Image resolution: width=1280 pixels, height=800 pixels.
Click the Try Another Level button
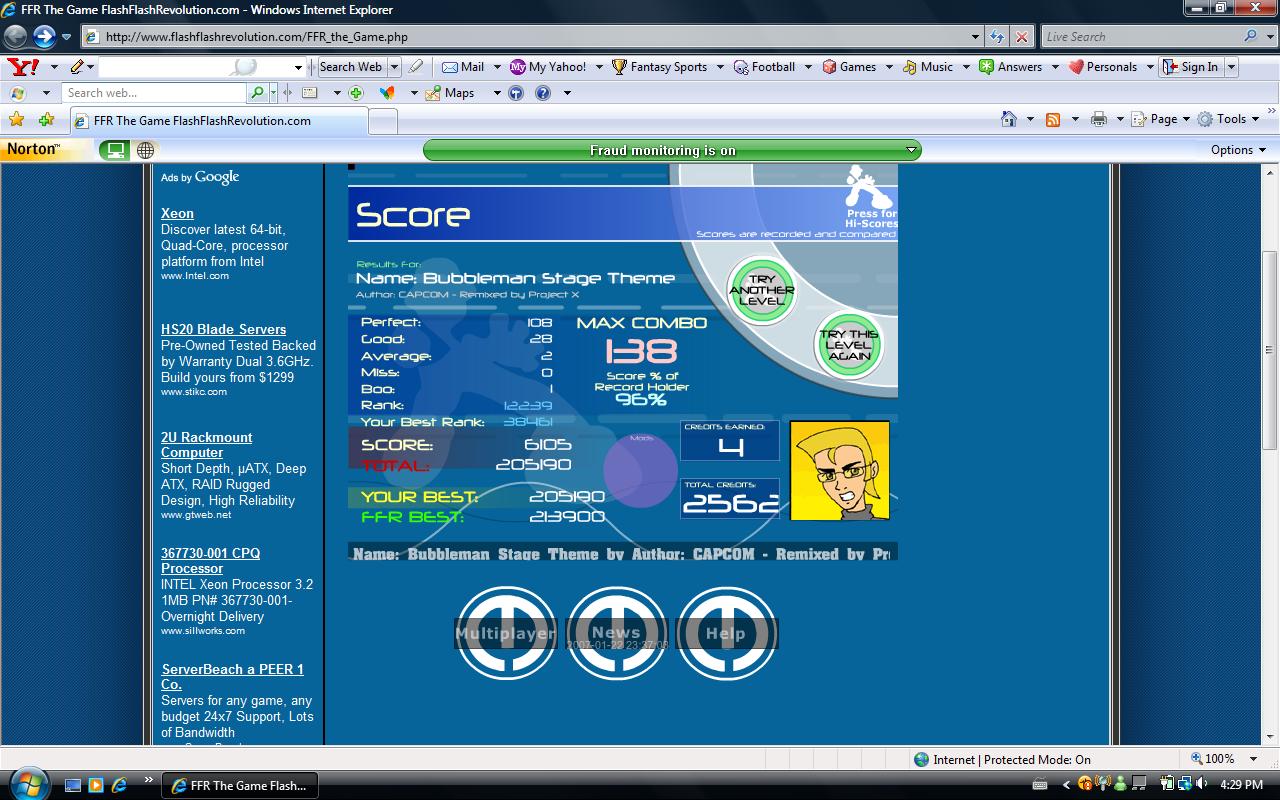(x=761, y=291)
